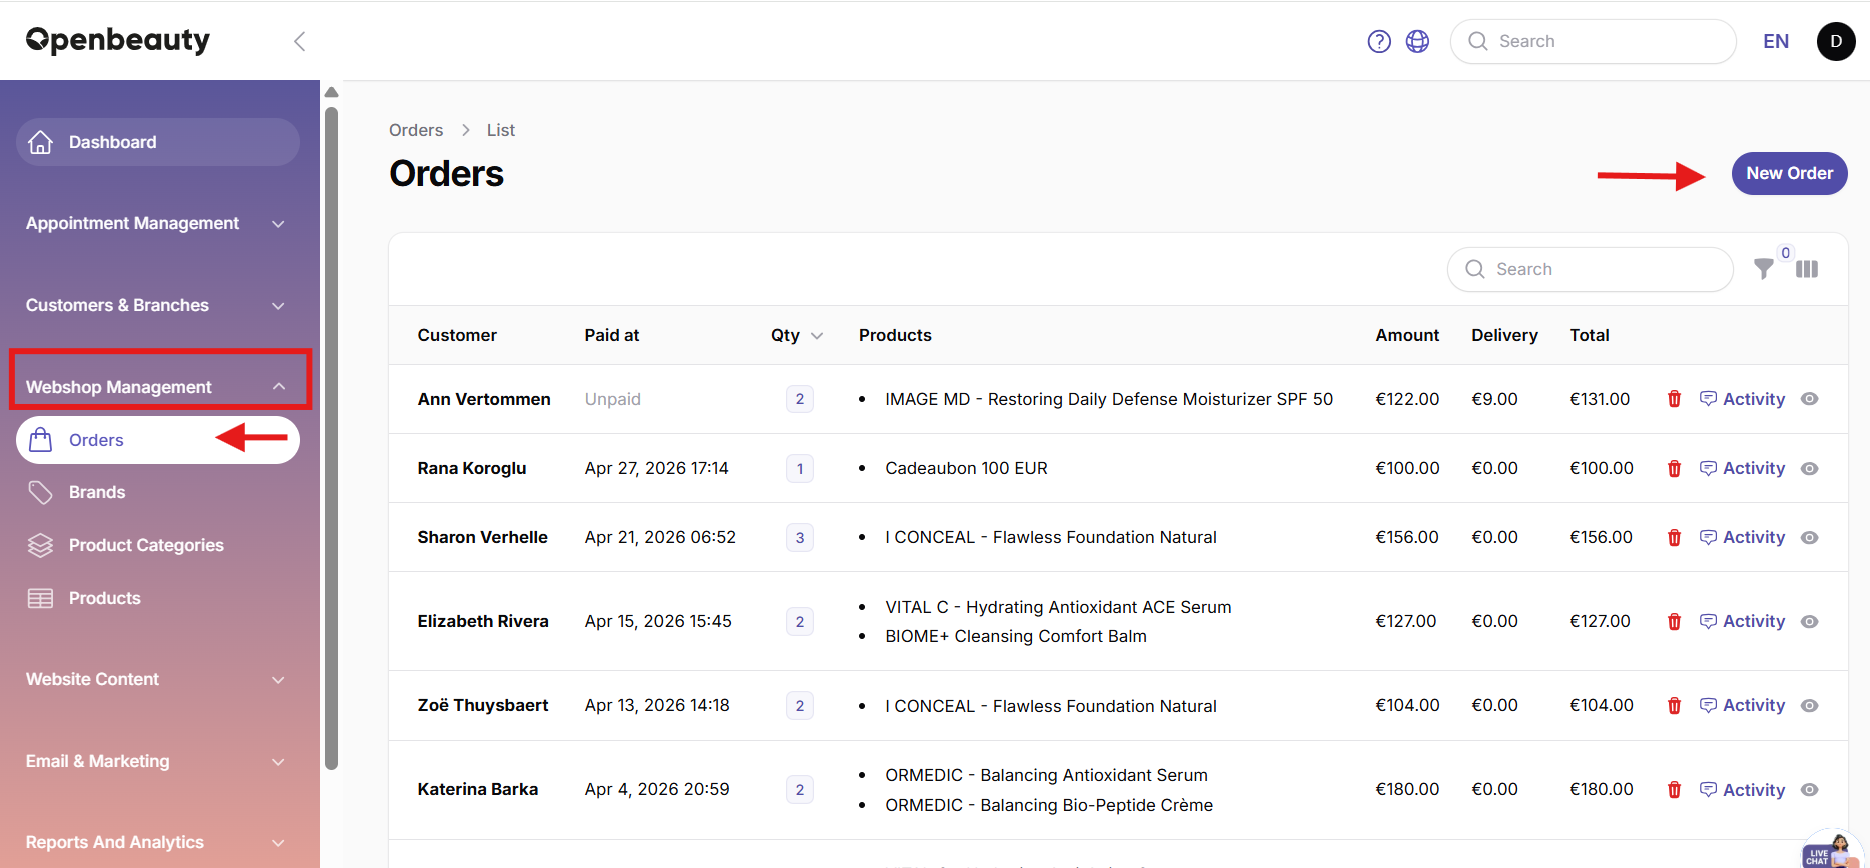The image size is (1870, 868).
Task: Open the user avatar D menu
Action: click(1836, 41)
